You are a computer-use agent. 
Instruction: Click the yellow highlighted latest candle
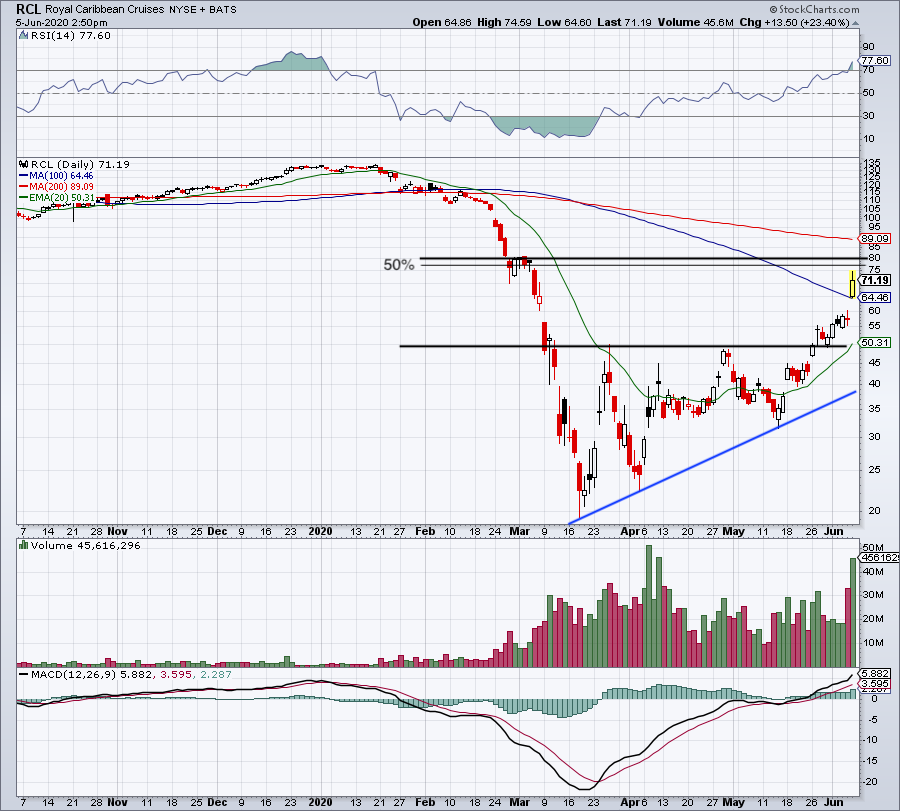[853, 285]
